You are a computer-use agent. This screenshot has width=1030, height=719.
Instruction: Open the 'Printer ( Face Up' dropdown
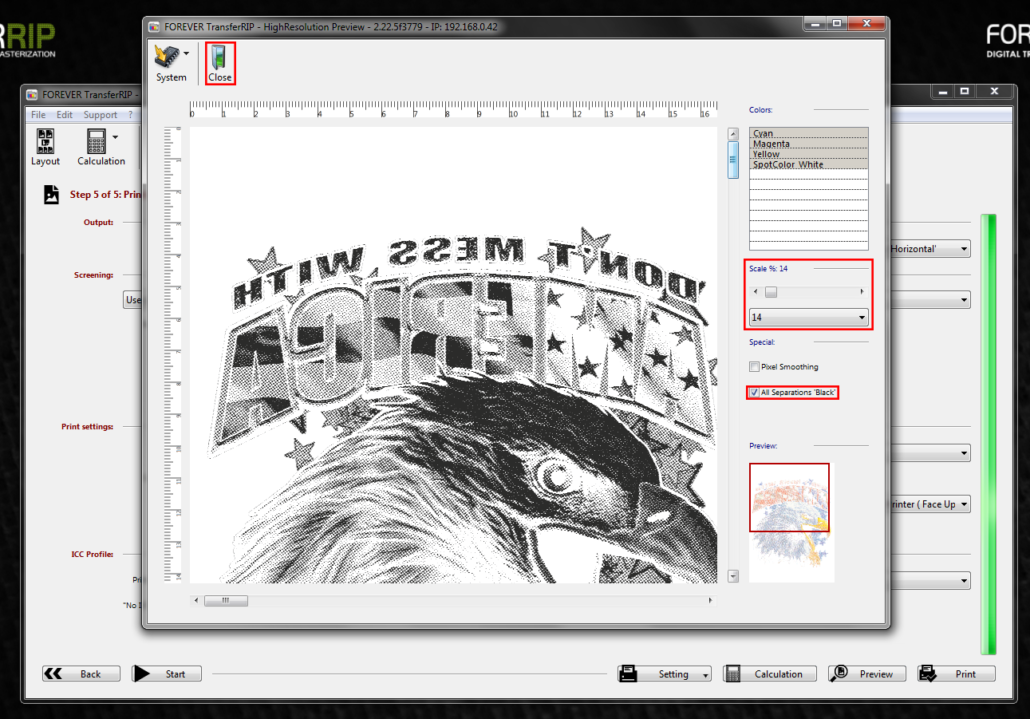(x=929, y=504)
